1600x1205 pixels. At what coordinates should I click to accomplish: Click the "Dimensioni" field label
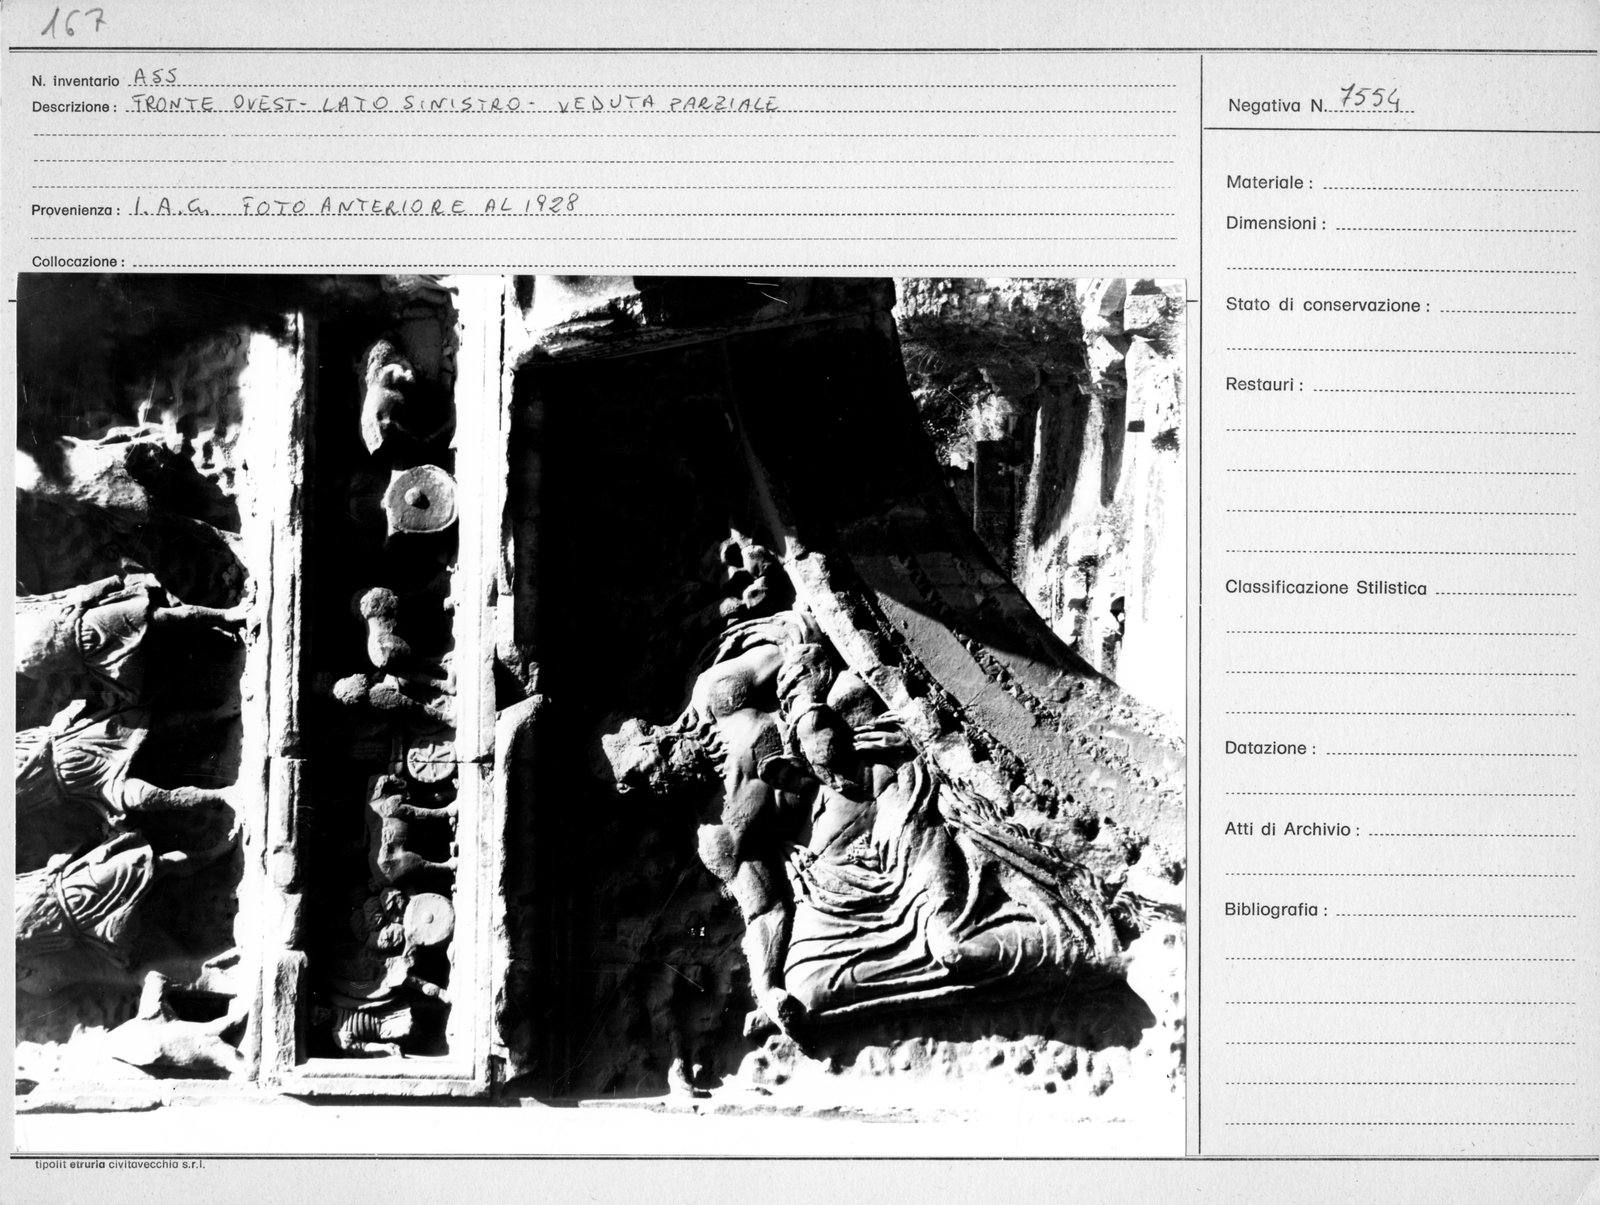click(x=1275, y=223)
